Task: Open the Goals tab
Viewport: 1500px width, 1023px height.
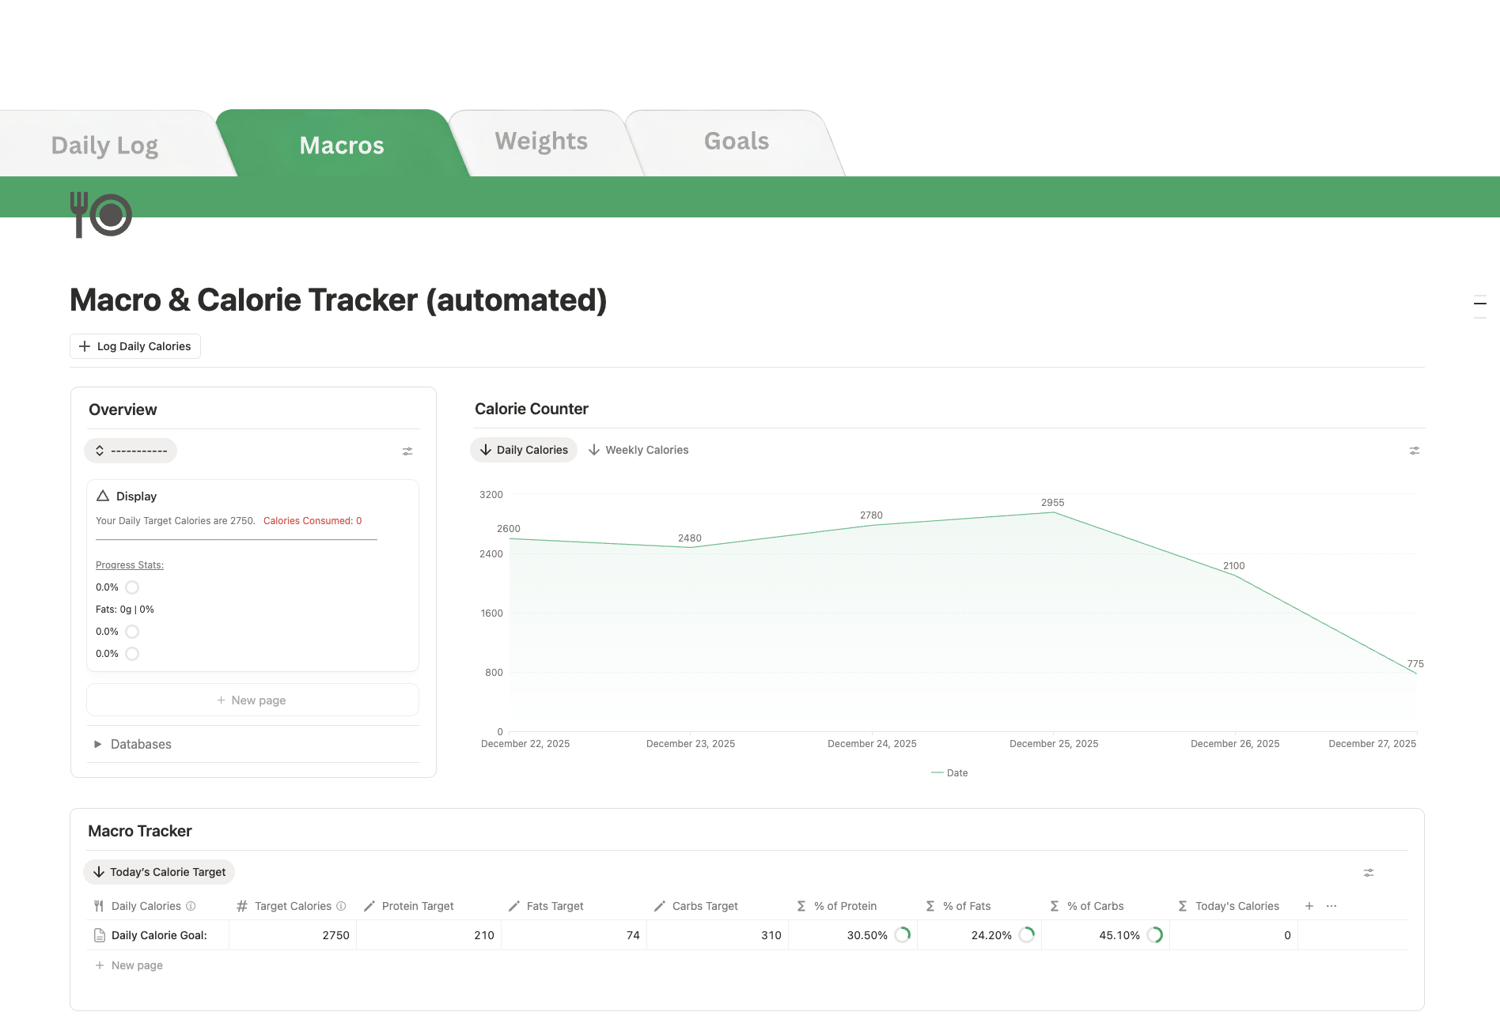Action: click(736, 141)
